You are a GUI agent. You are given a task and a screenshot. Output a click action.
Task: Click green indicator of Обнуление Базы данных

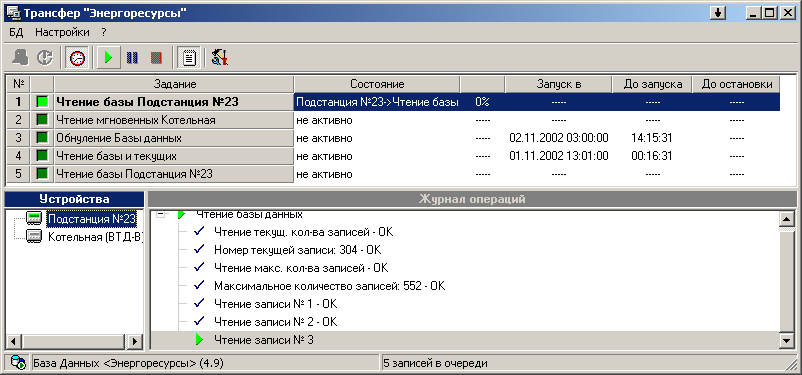point(42,138)
